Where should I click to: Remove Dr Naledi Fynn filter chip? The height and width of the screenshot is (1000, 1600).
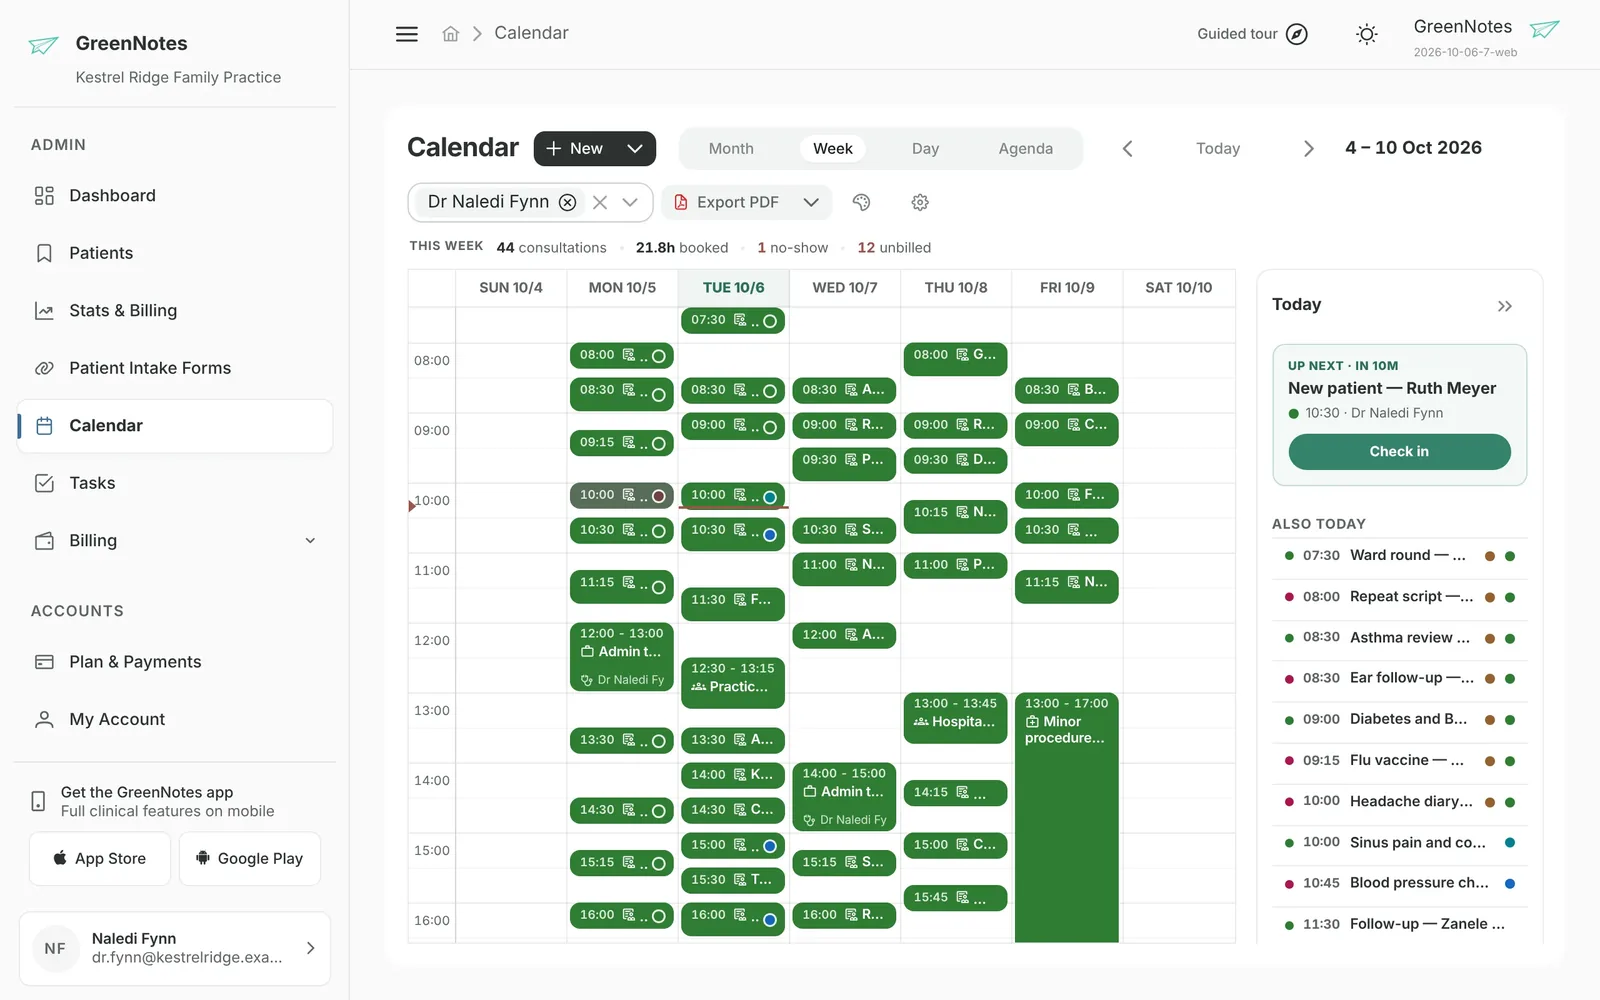point(567,202)
